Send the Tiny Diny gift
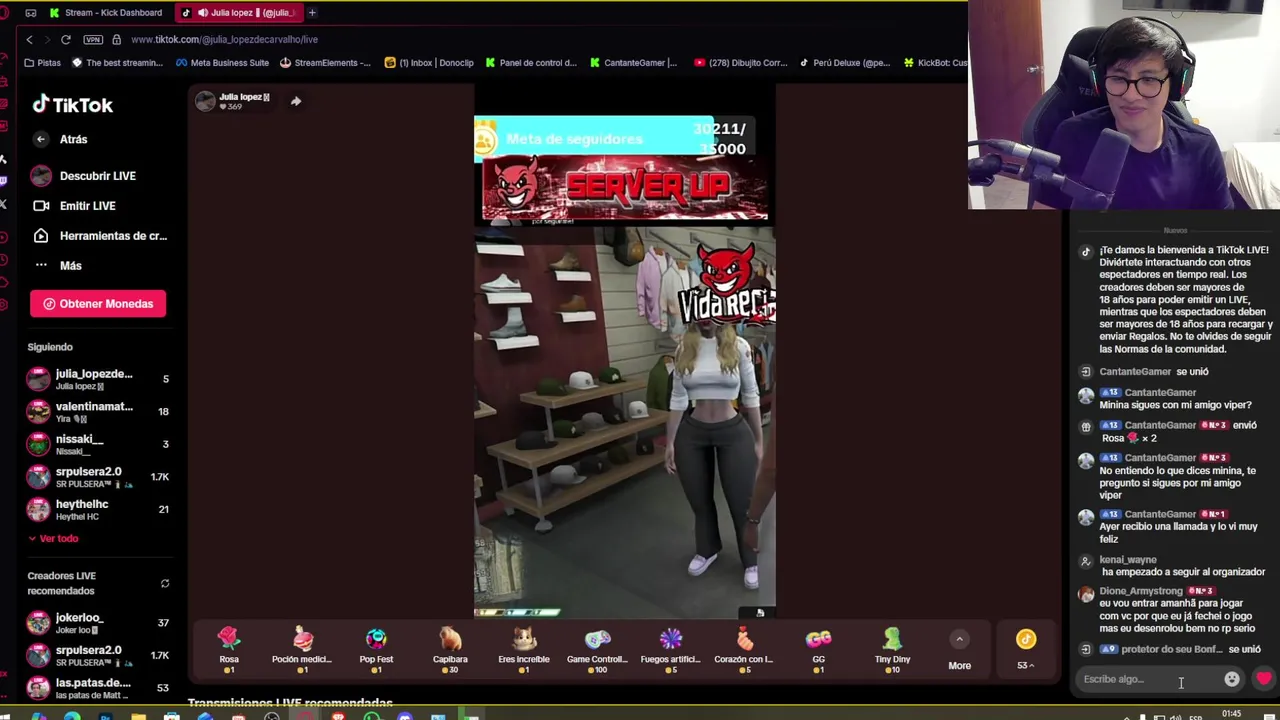 pyautogui.click(x=892, y=648)
